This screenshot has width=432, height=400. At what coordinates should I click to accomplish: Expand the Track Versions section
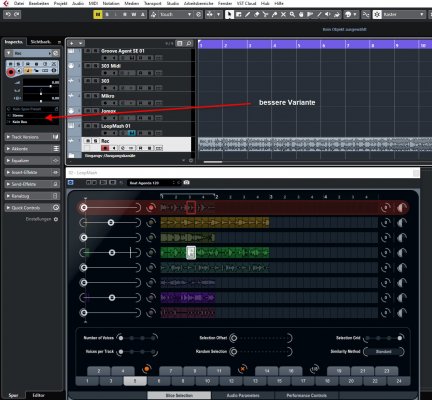(33, 137)
